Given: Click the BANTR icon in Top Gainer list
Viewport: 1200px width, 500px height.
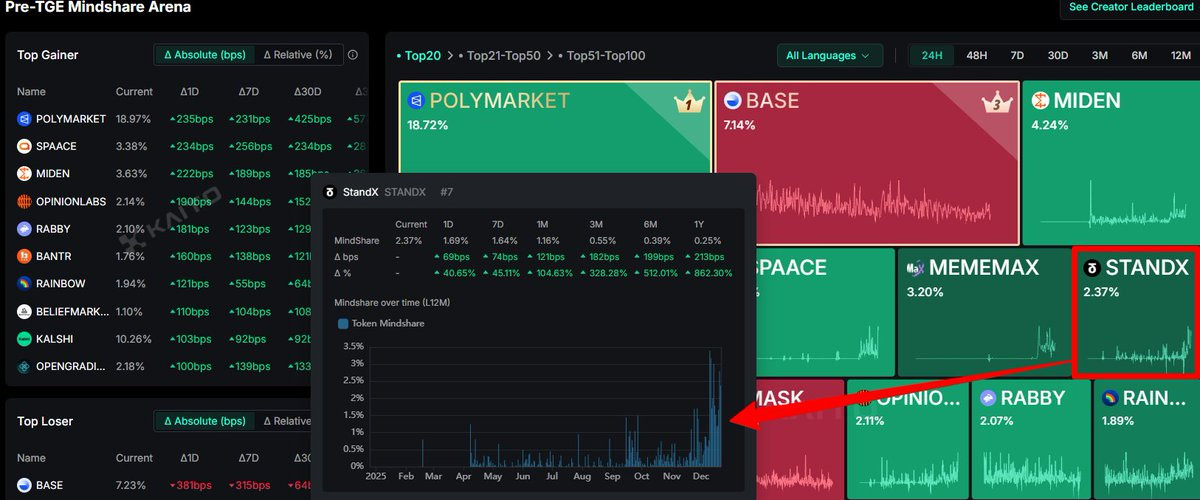Looking at the screenshot, I should [24, 256].
